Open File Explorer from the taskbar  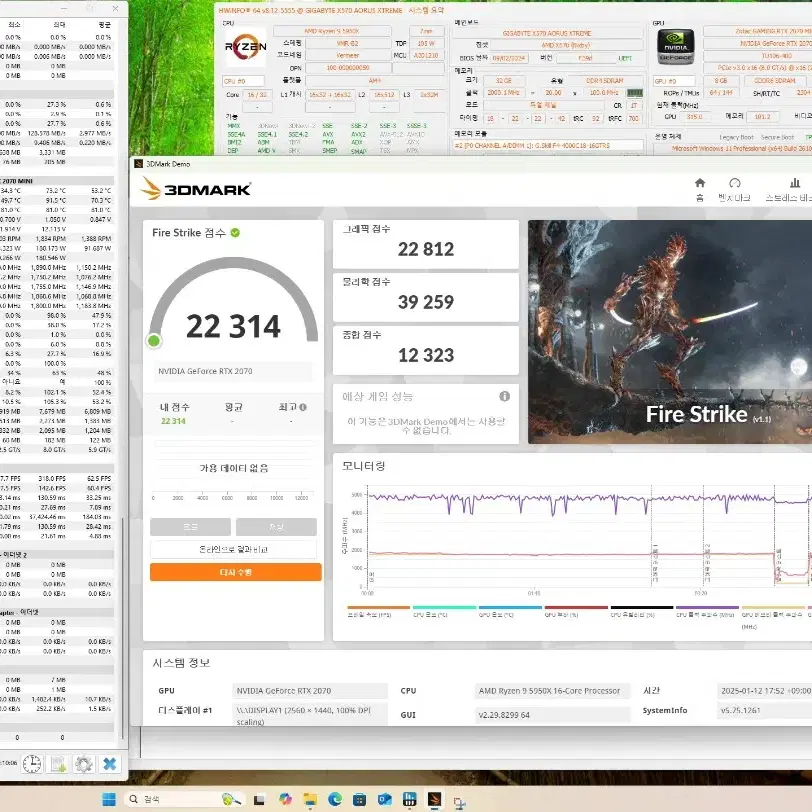310,800
